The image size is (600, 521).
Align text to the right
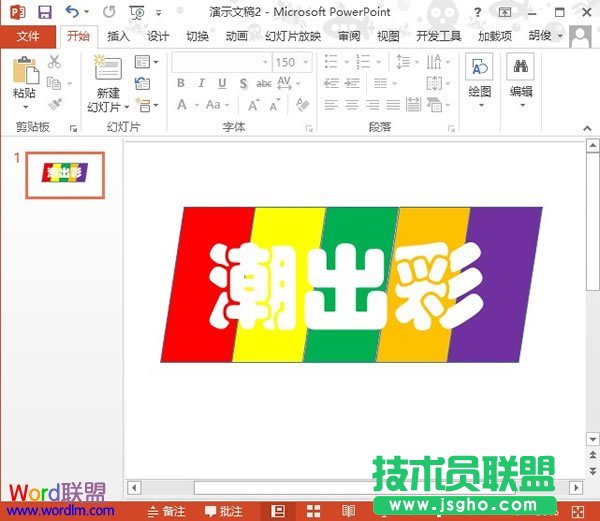[373, 104]
